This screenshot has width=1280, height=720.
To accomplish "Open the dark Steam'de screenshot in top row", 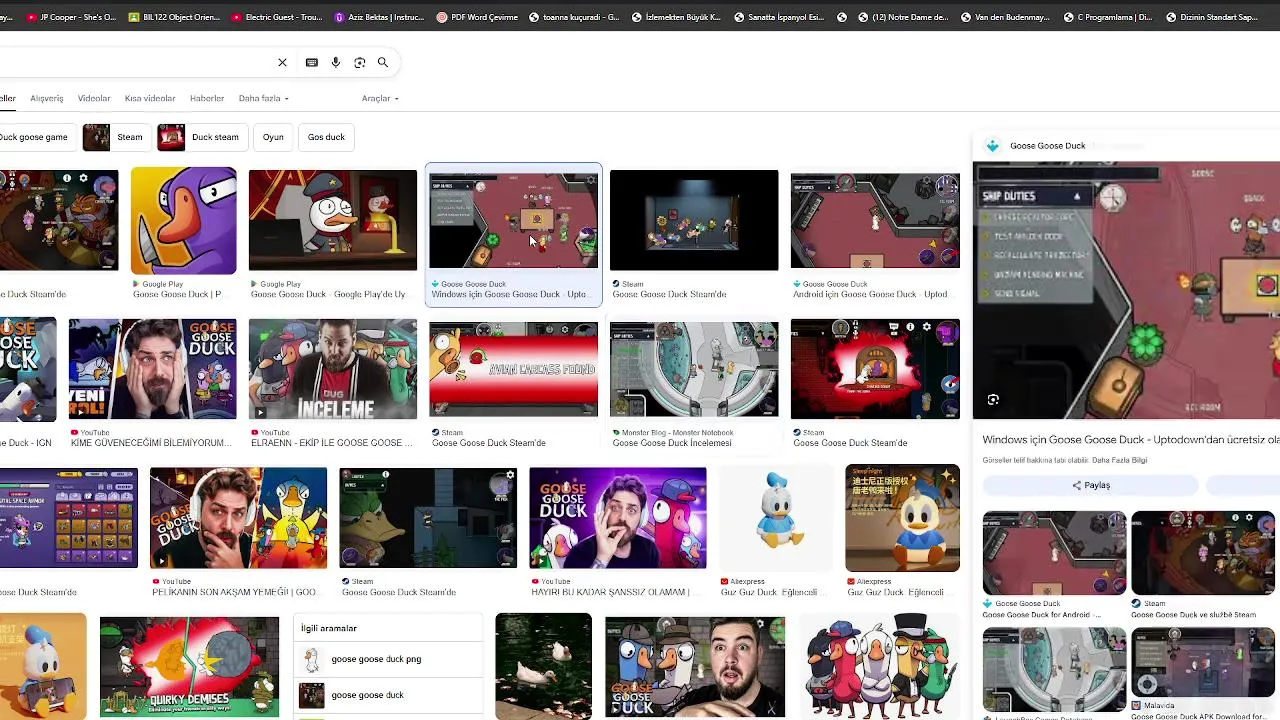I will (694, 220).
